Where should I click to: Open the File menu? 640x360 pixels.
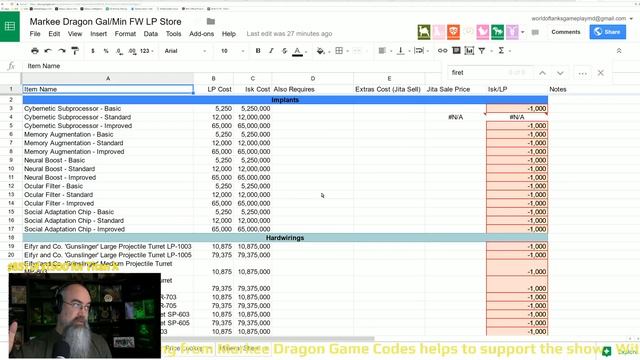[35, 34]
